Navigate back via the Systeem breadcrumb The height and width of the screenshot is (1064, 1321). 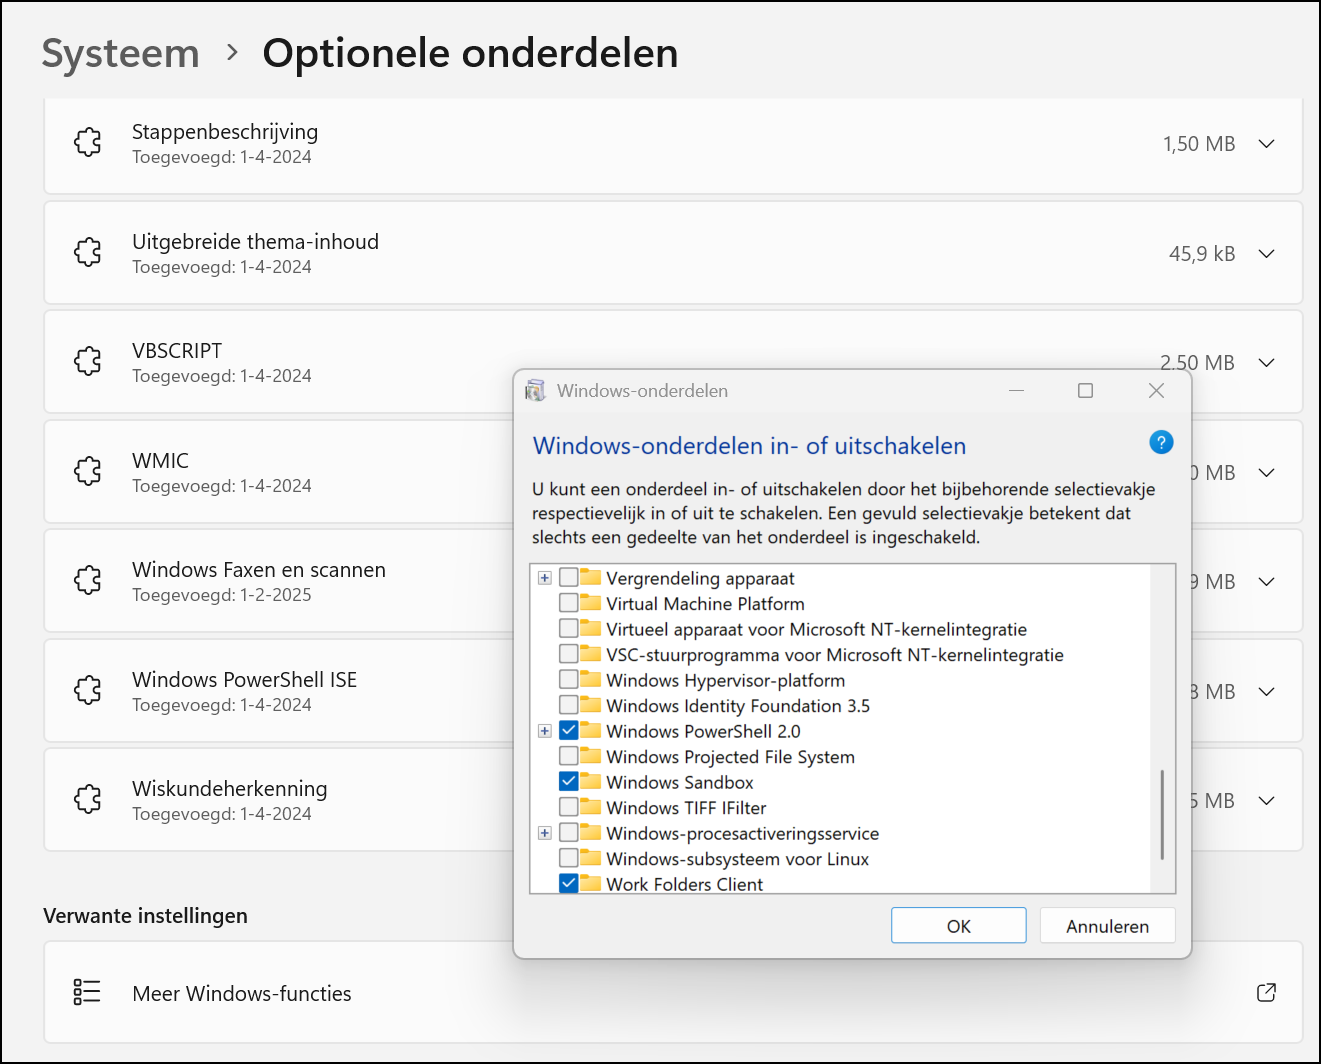pos(120,53)
